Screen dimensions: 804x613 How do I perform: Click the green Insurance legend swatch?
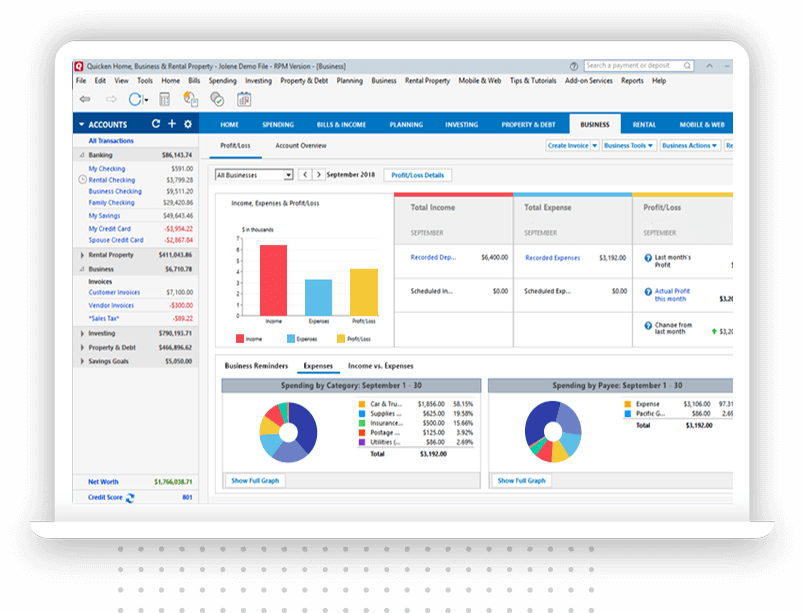(362, 423)
